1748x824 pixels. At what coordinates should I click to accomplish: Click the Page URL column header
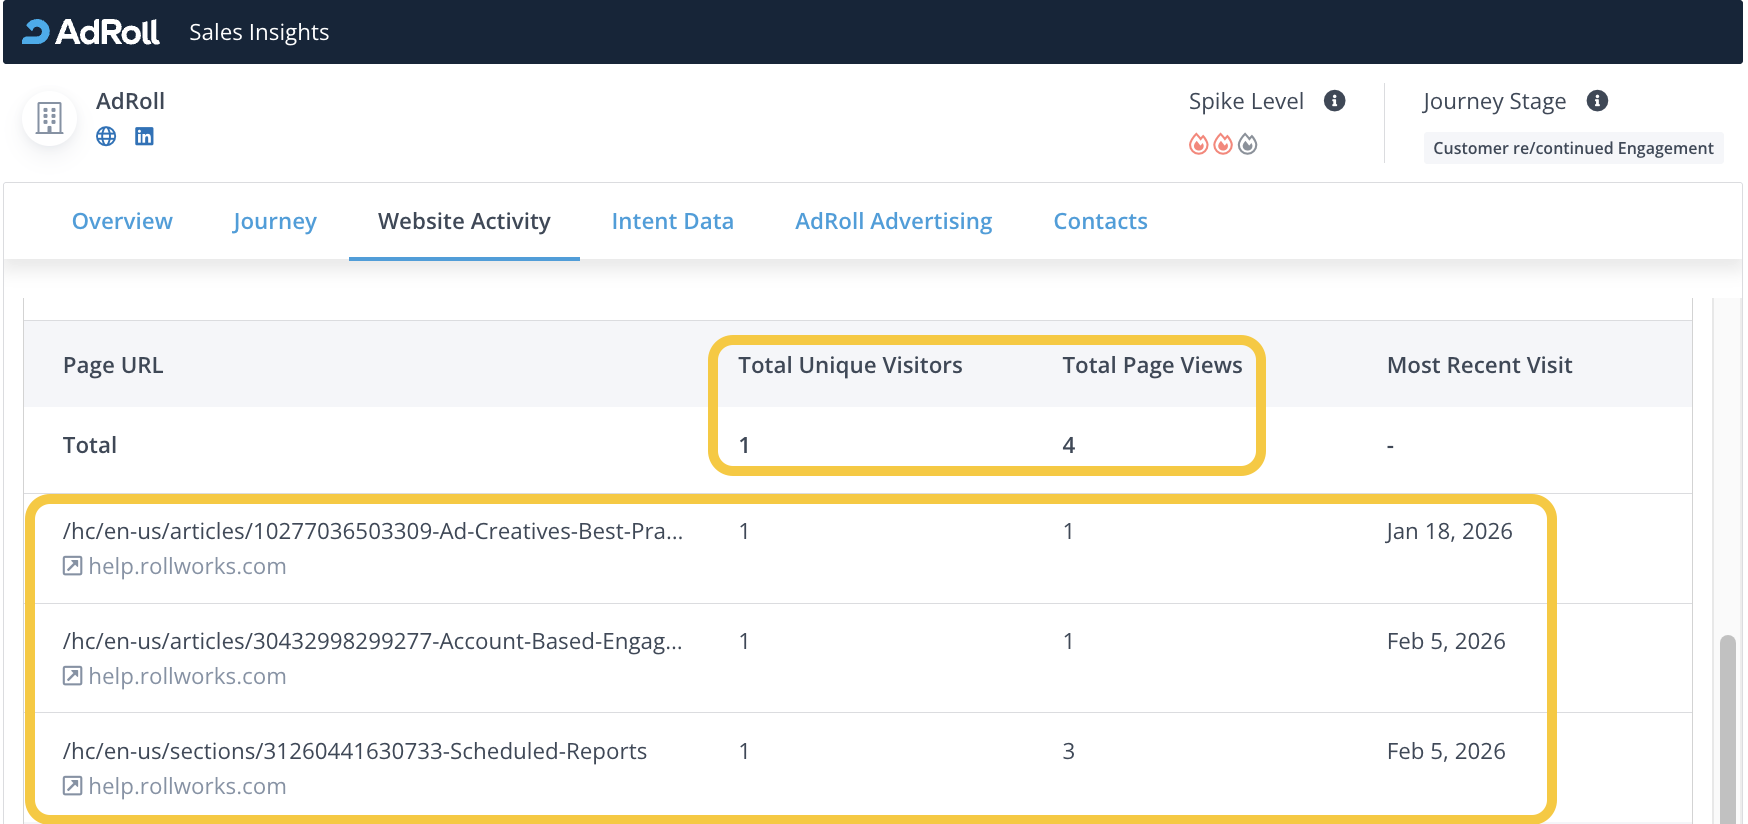[113, 365]
